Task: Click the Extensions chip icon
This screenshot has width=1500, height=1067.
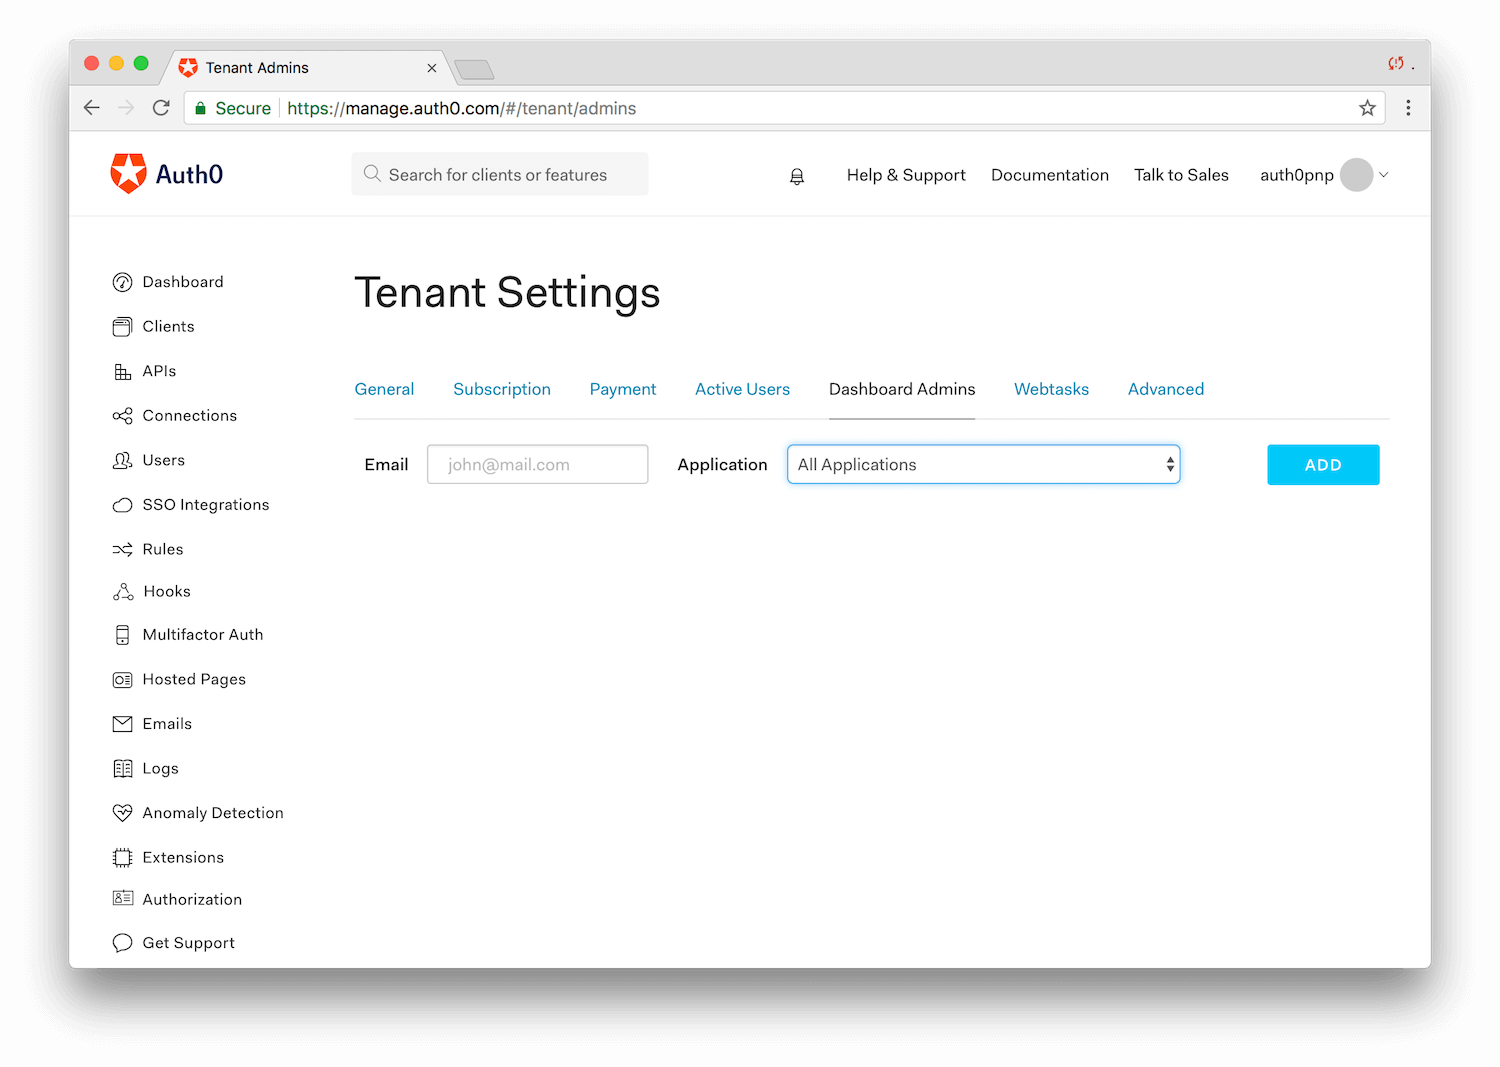Action: click(122, 858)
